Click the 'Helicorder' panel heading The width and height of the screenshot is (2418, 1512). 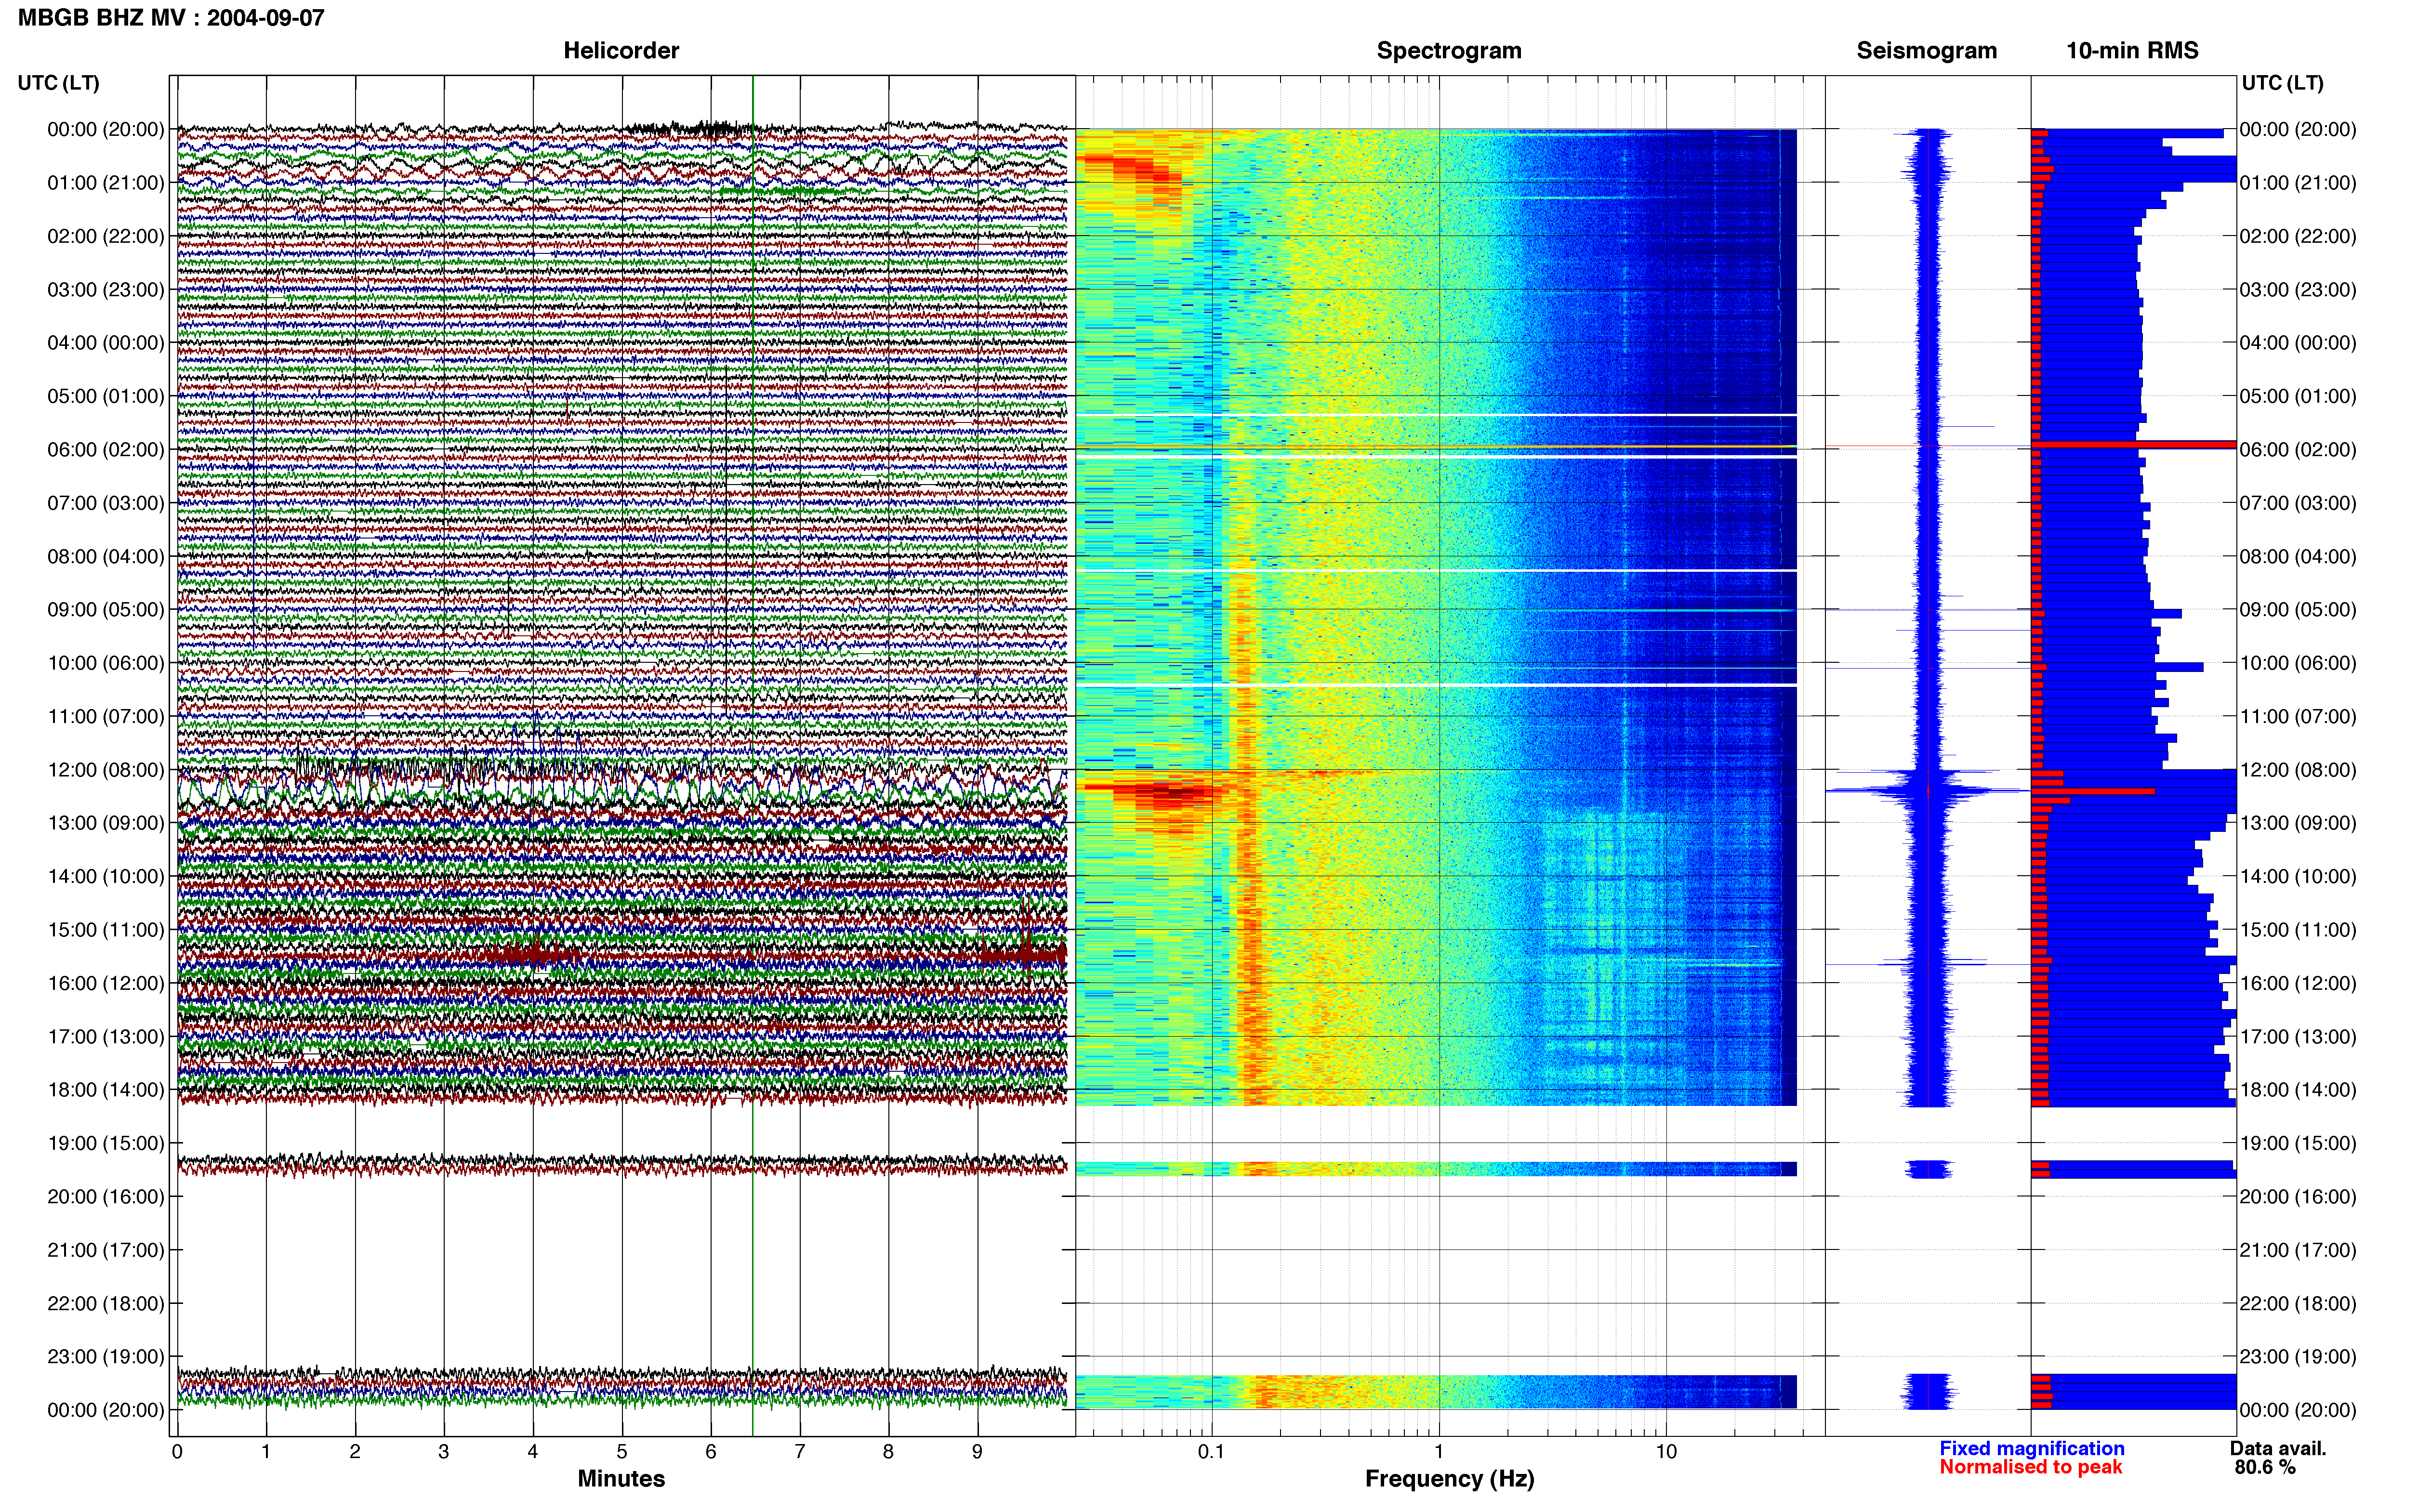pyautogui.click(x=621, y=50)
